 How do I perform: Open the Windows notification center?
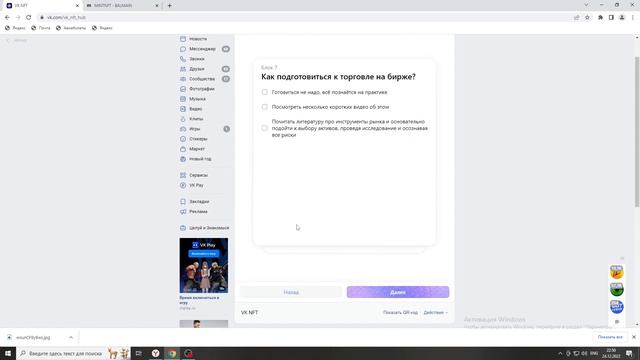tap(629, 353)
